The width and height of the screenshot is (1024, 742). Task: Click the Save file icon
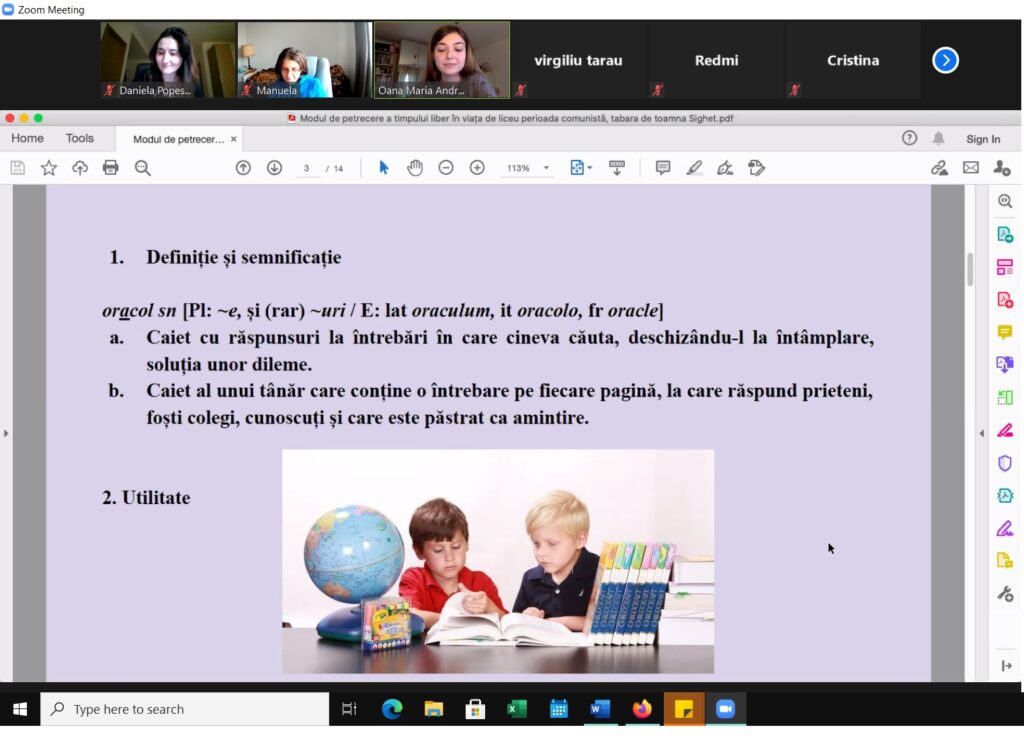[18, 168]
